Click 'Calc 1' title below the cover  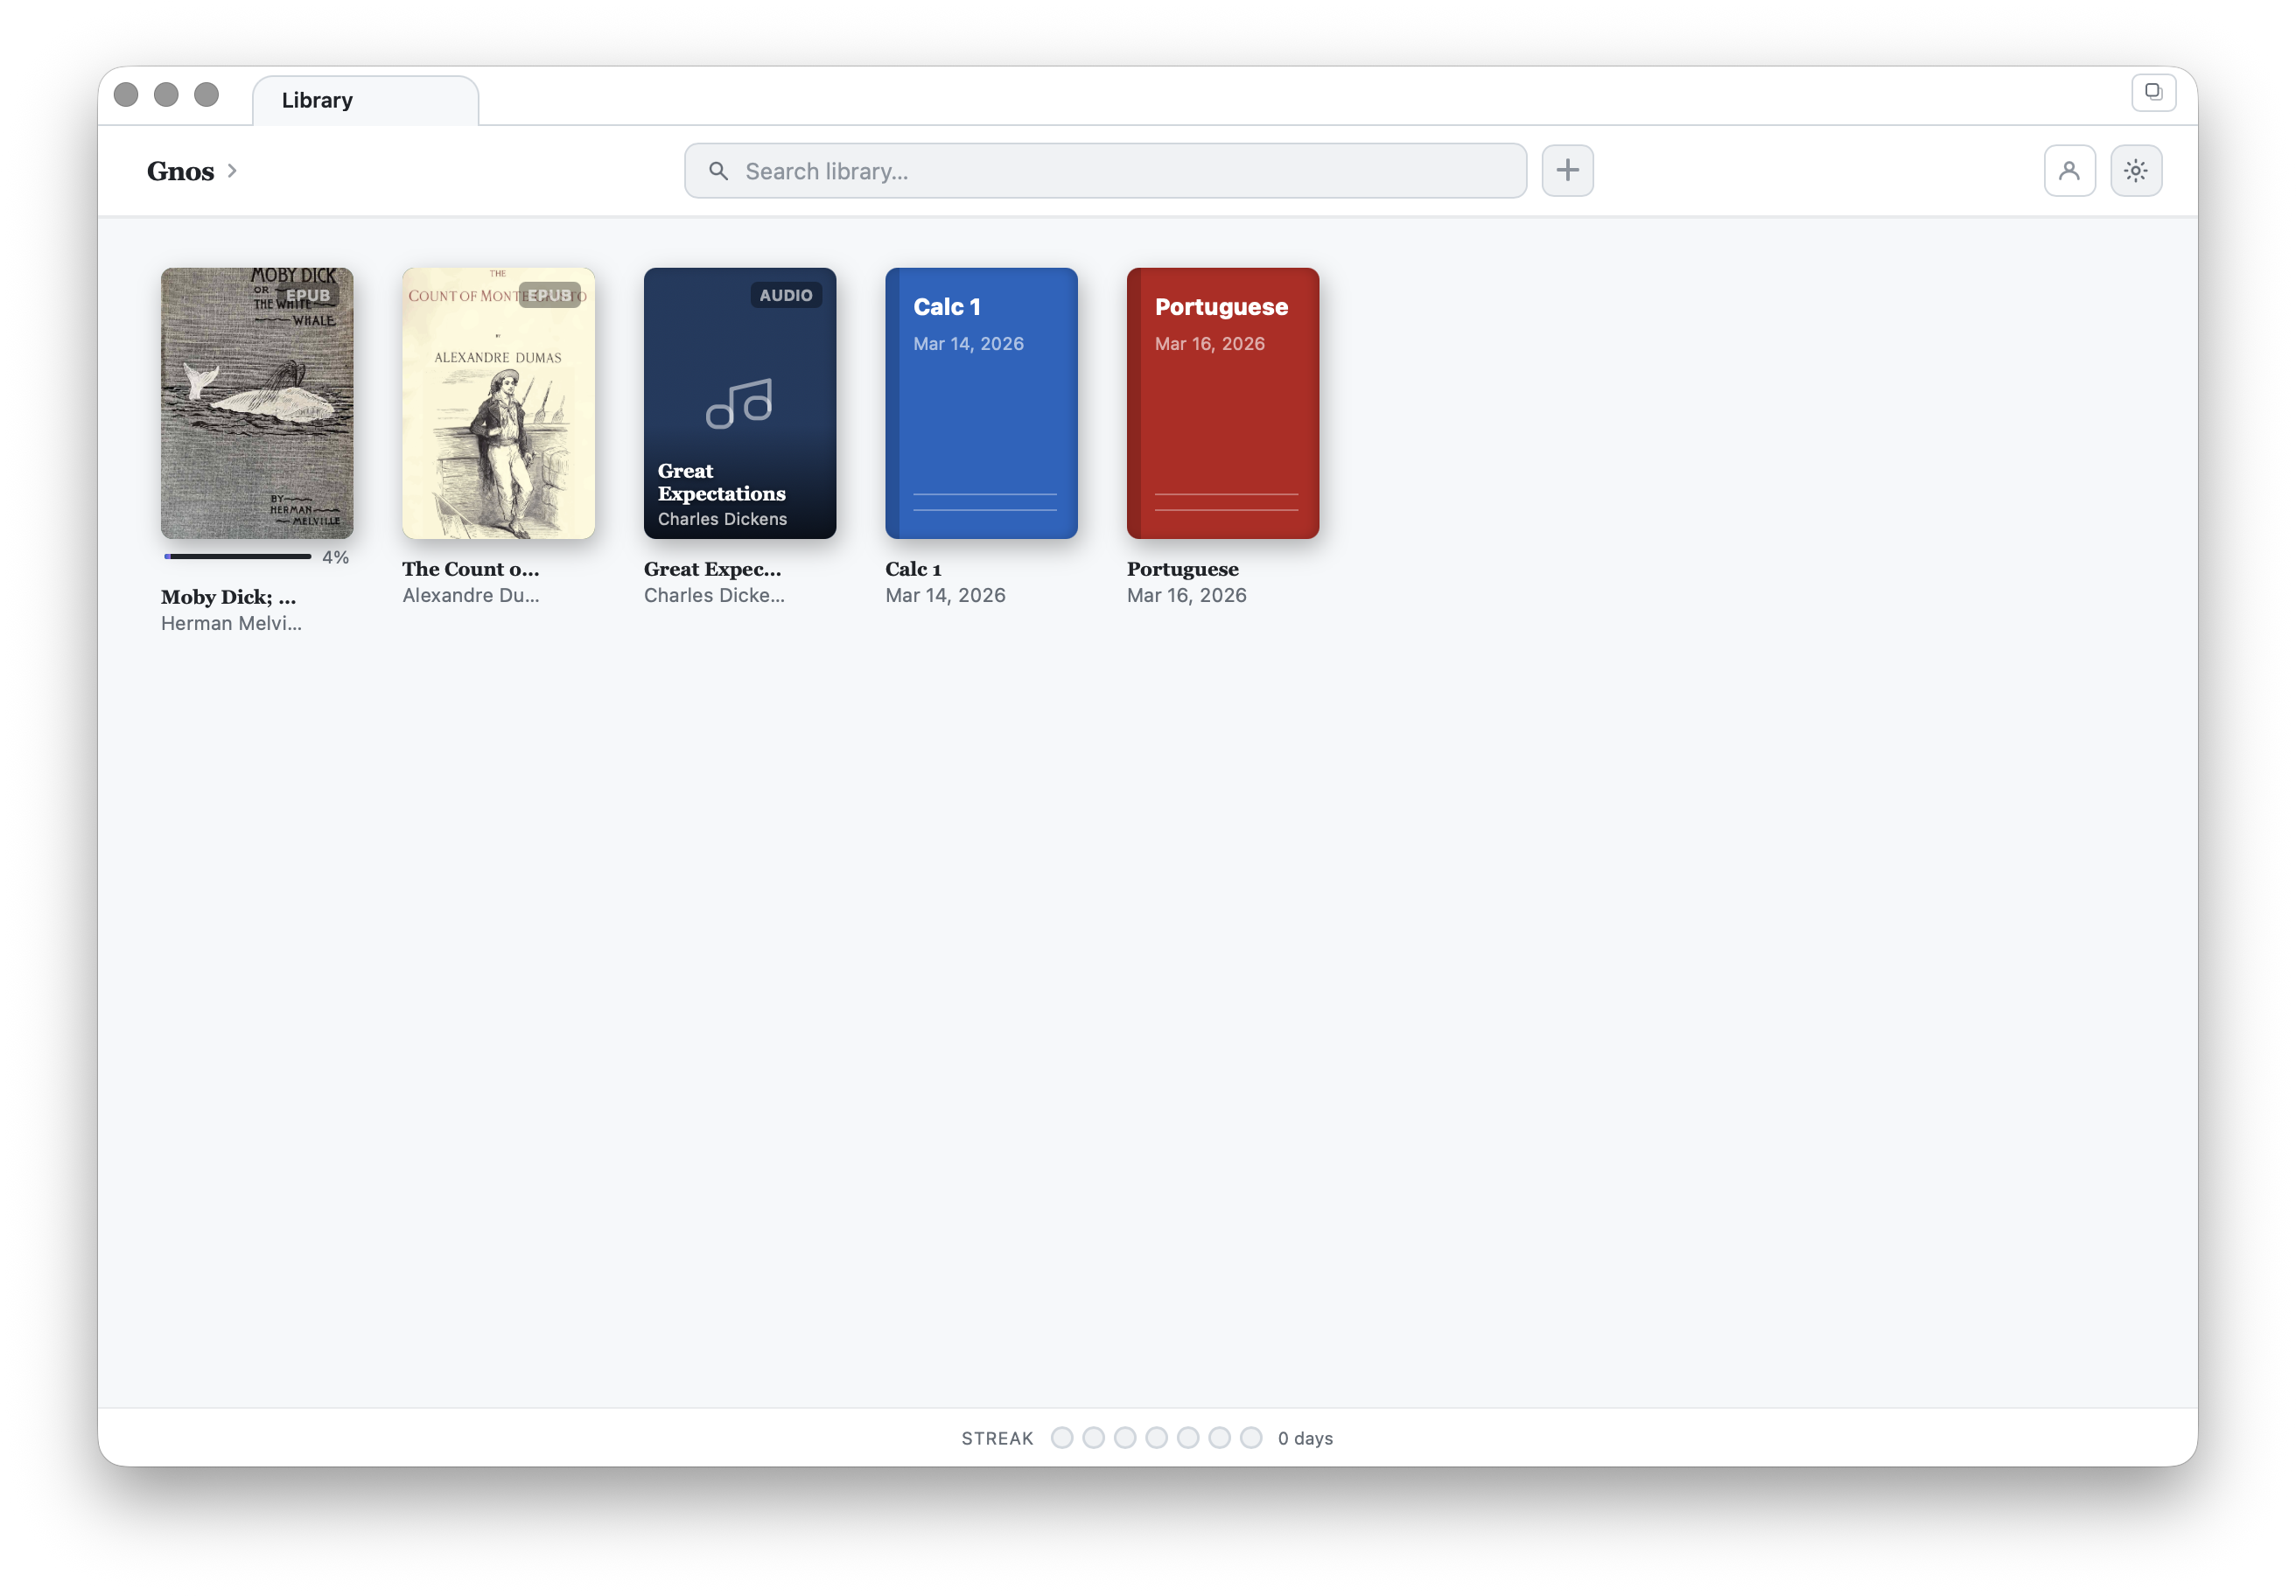(x=913, y=569)
